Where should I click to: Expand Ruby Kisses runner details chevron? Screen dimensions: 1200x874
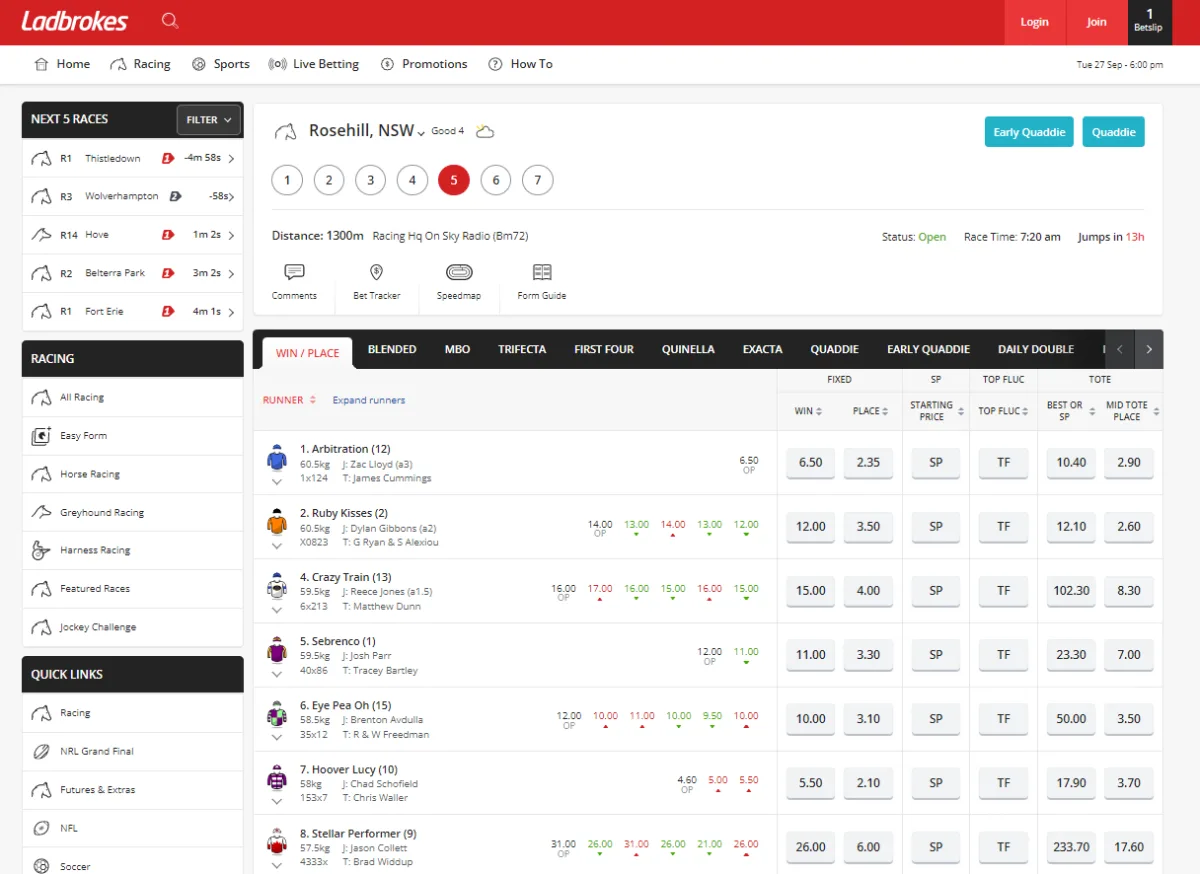277,545
